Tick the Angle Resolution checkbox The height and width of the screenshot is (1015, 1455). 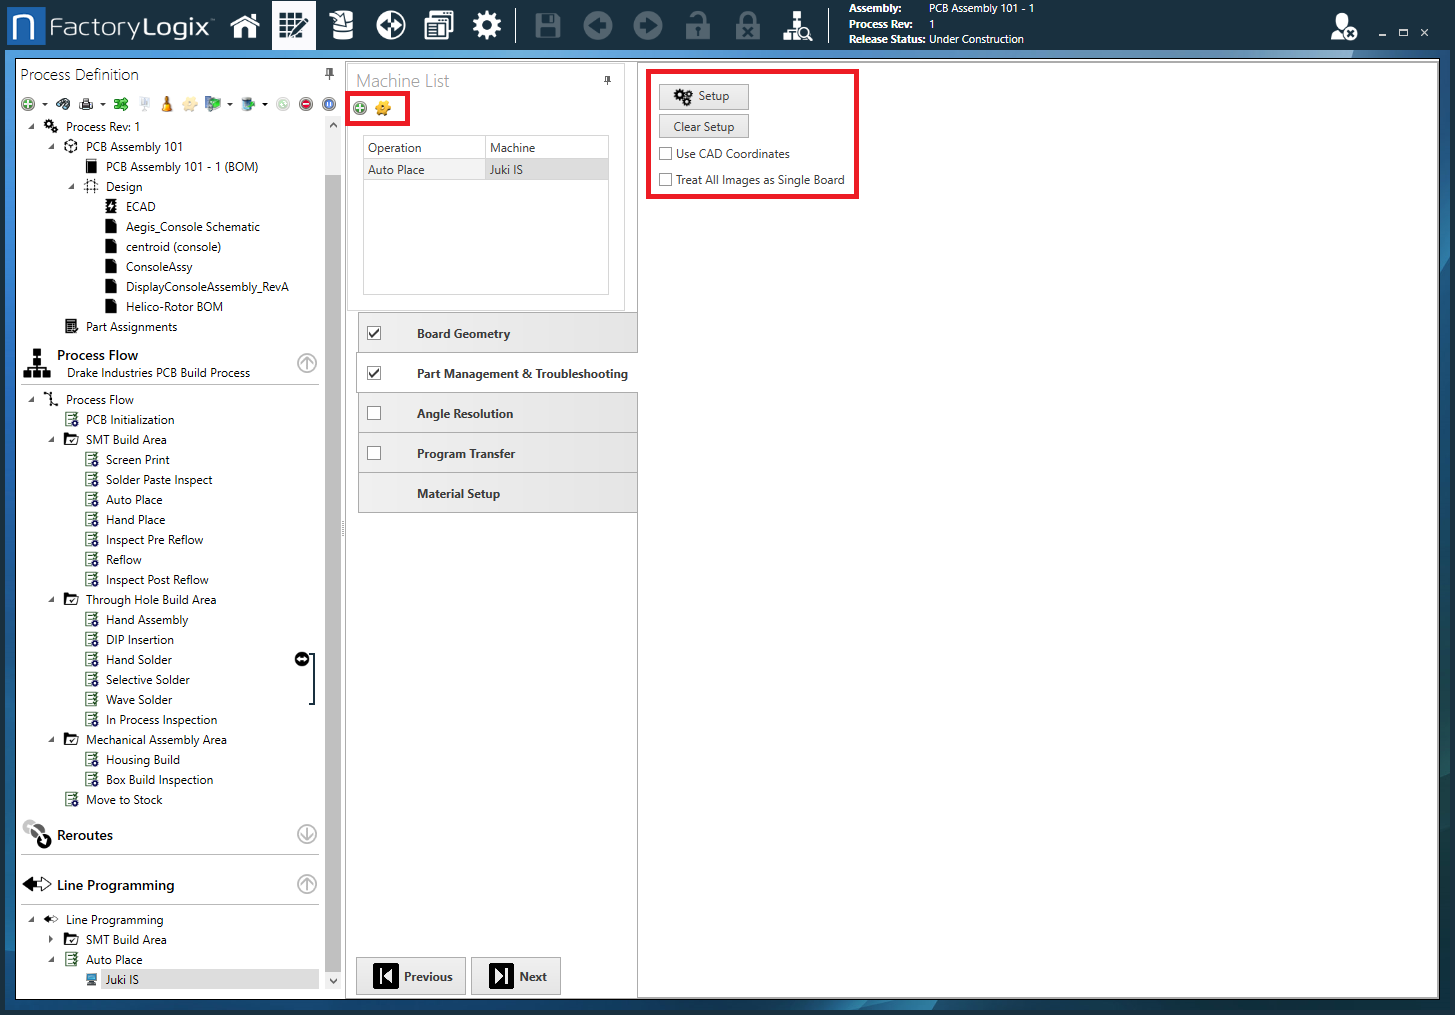coord(374,413)
